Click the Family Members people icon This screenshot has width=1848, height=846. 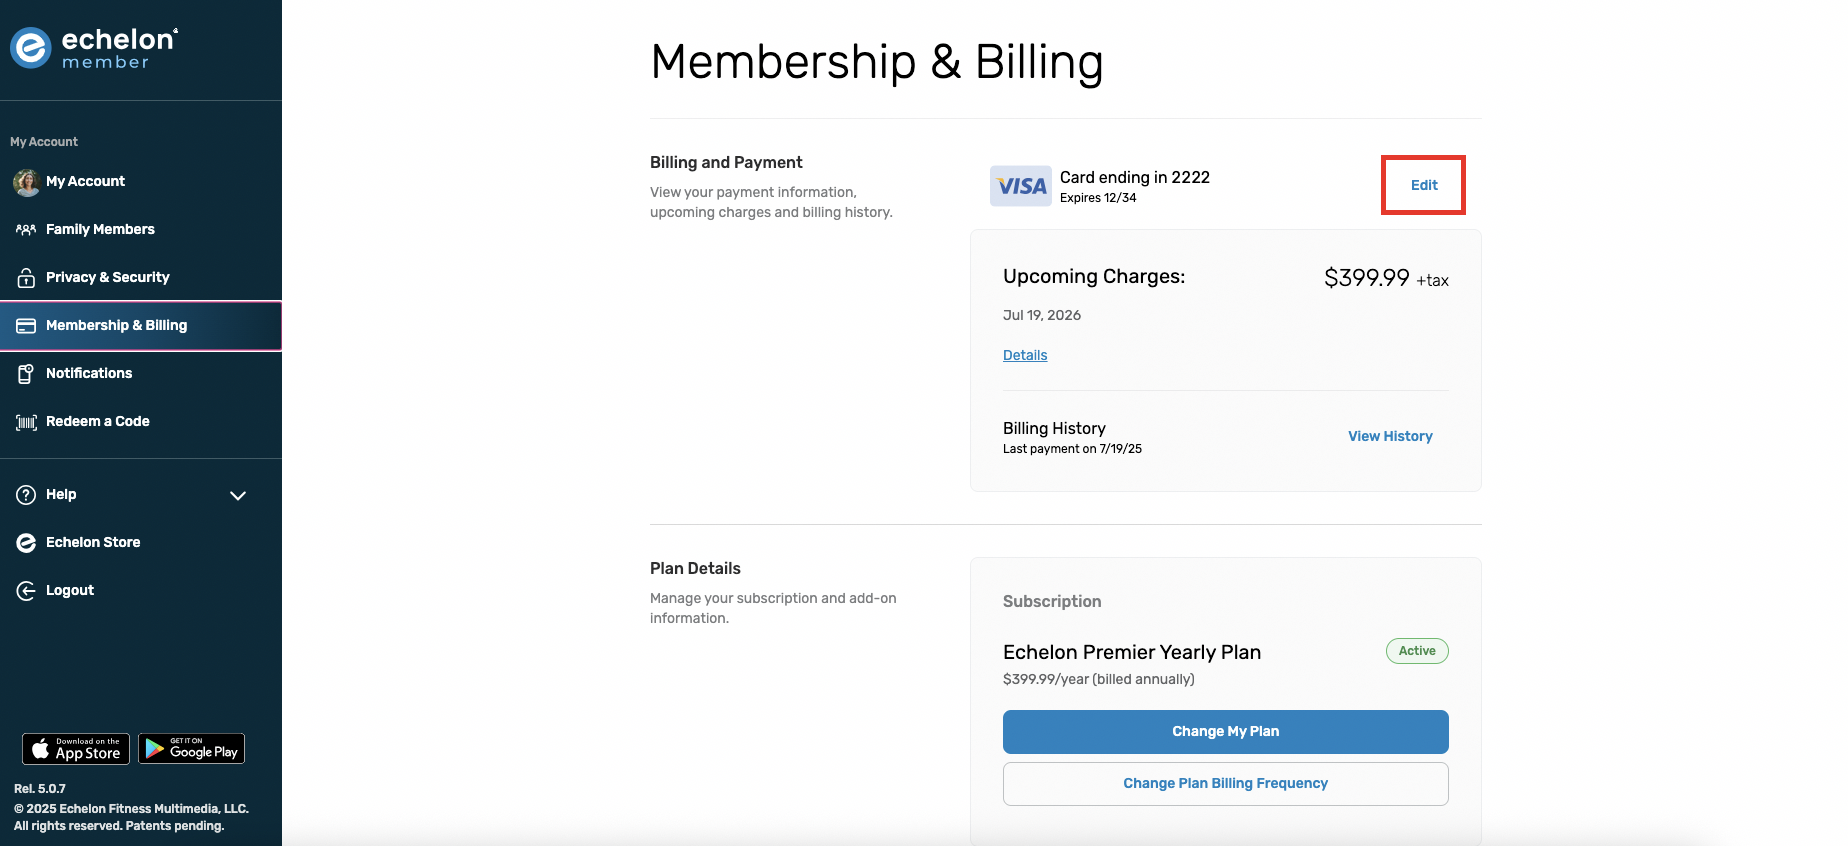pyautogui.click(x=26, y=230)
